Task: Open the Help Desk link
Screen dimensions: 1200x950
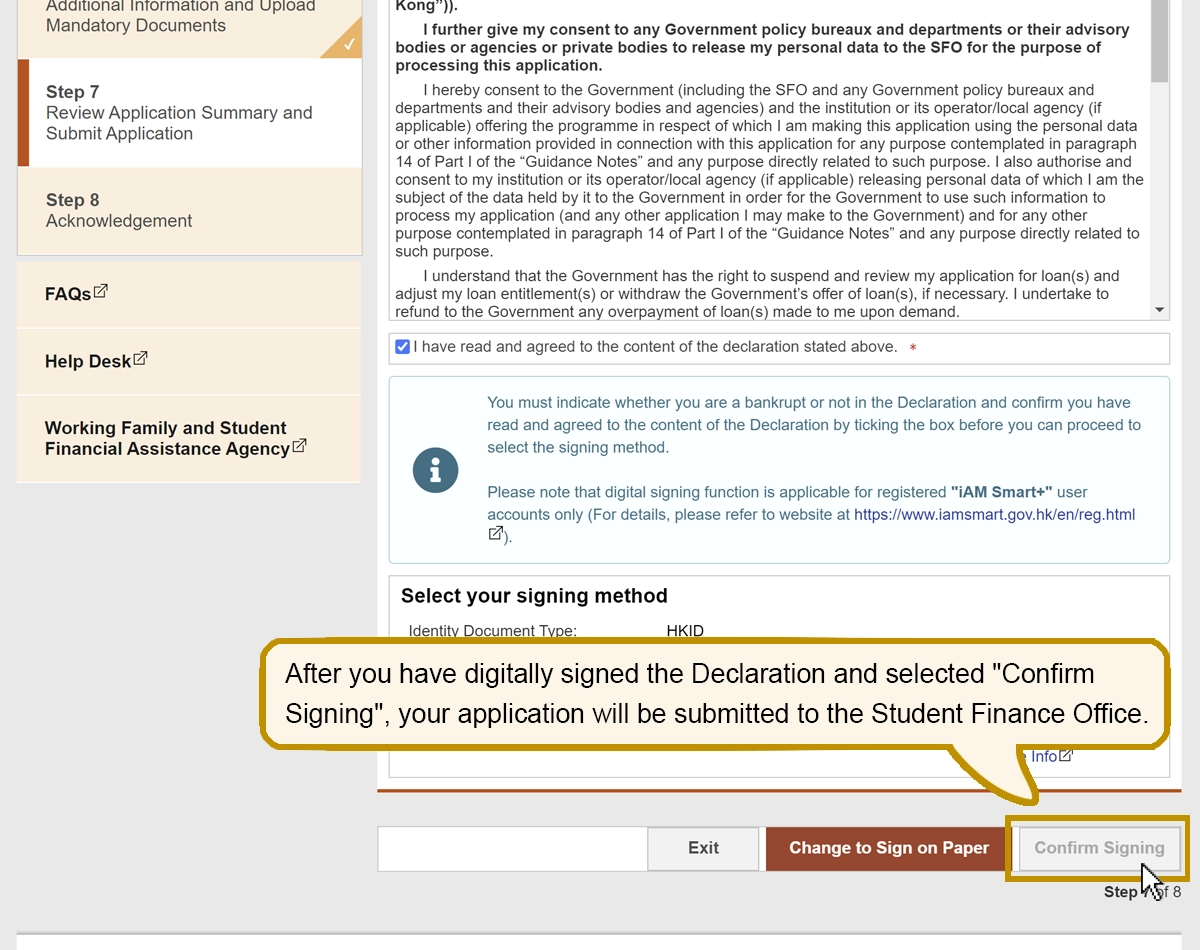Action: pyautogui.click(x=88, y=361)
